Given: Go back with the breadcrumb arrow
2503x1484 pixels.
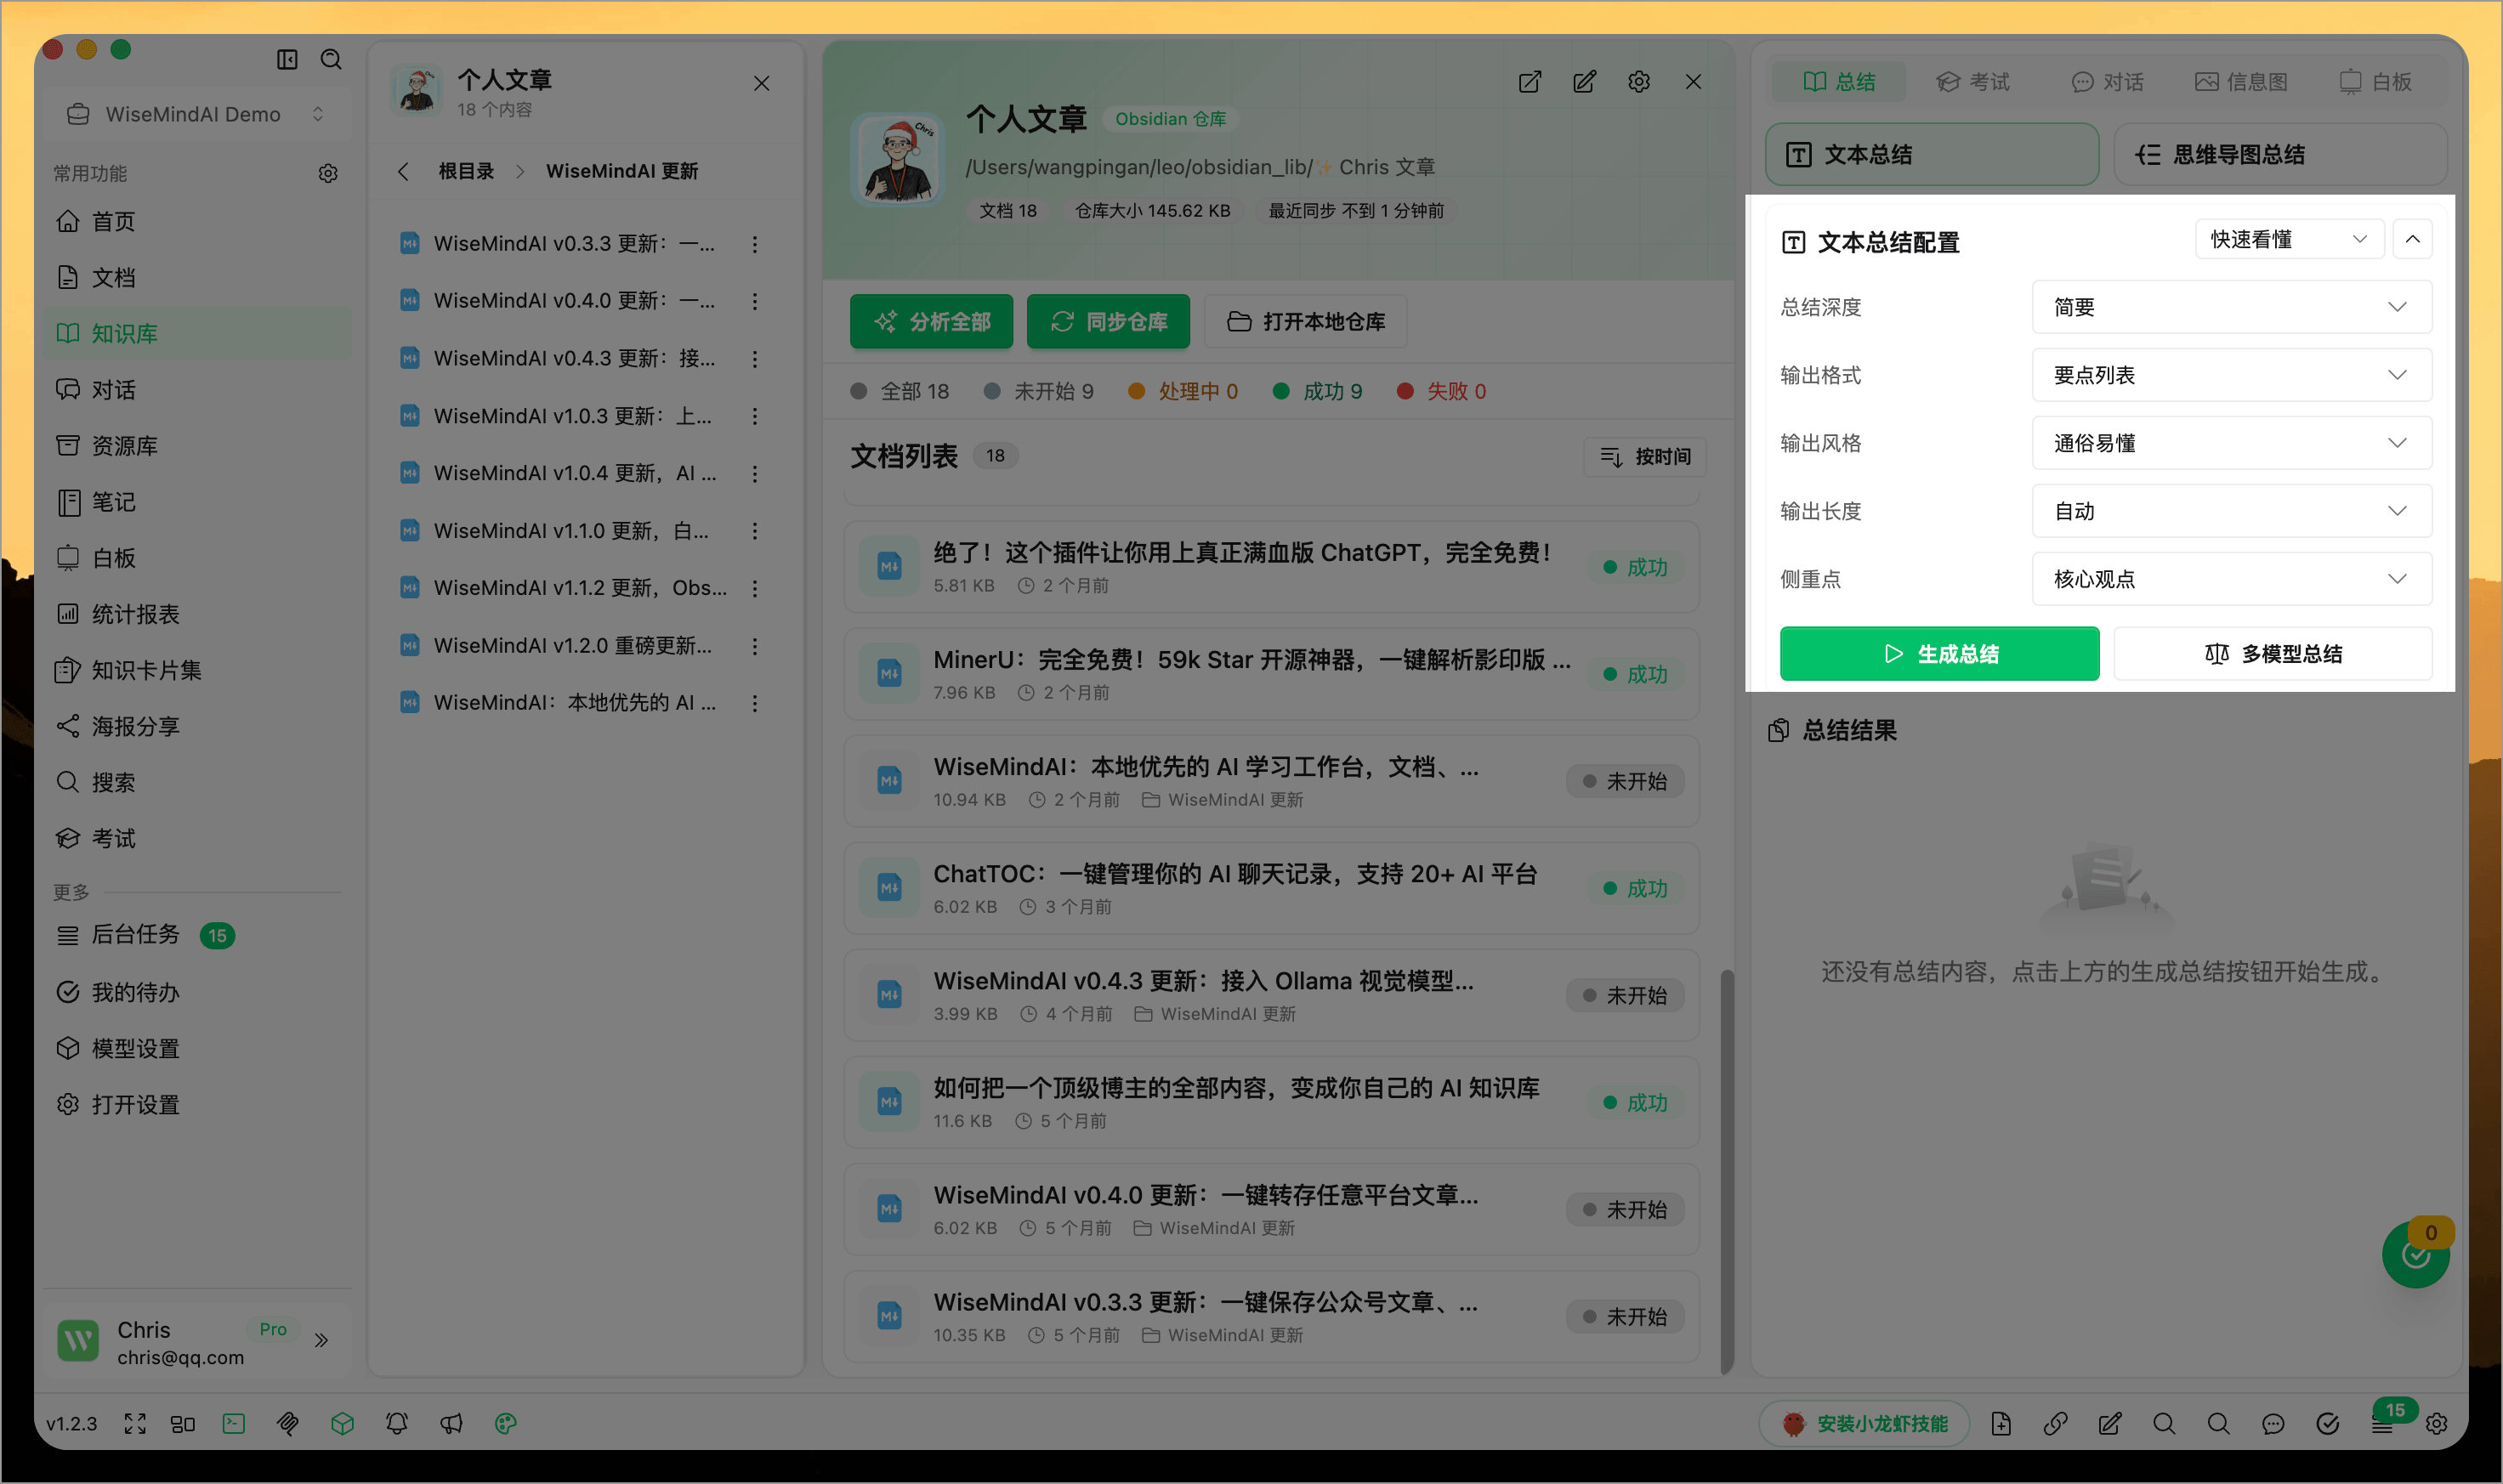Looking at the screenshot, I should coord(403,171).
